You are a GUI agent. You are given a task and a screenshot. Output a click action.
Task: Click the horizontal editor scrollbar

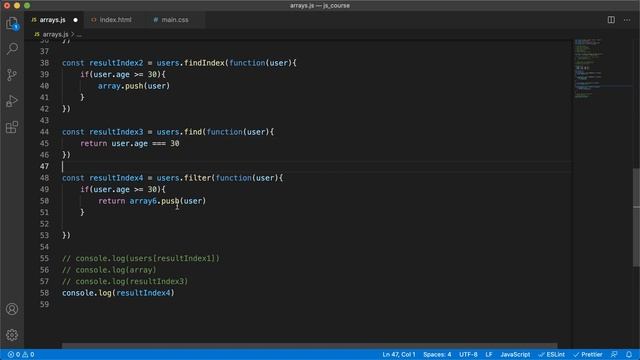coord(309,346)
